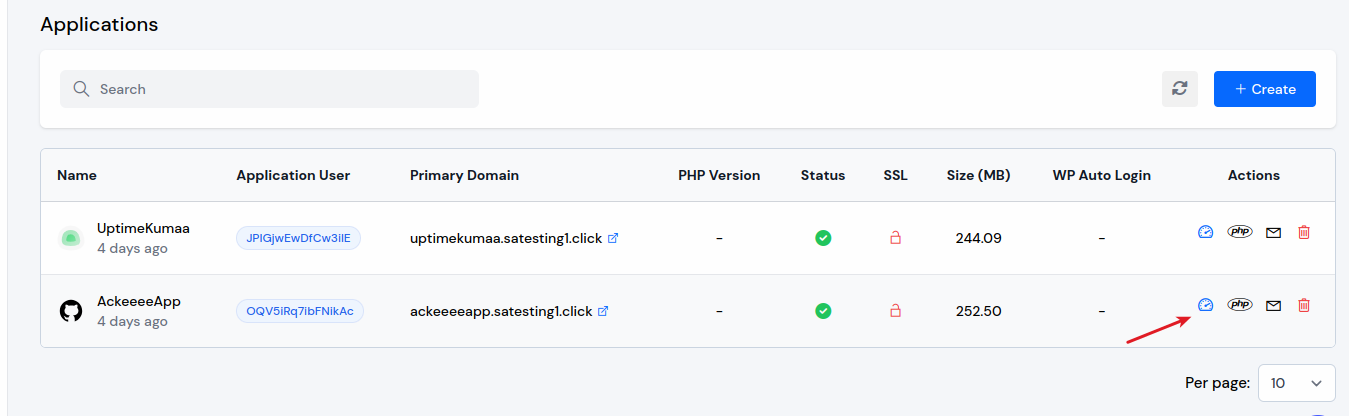Viewport: 1351px width, 419px height.
Task: Delete the AckeeeeApp application
Action: tap(1304, 305)
